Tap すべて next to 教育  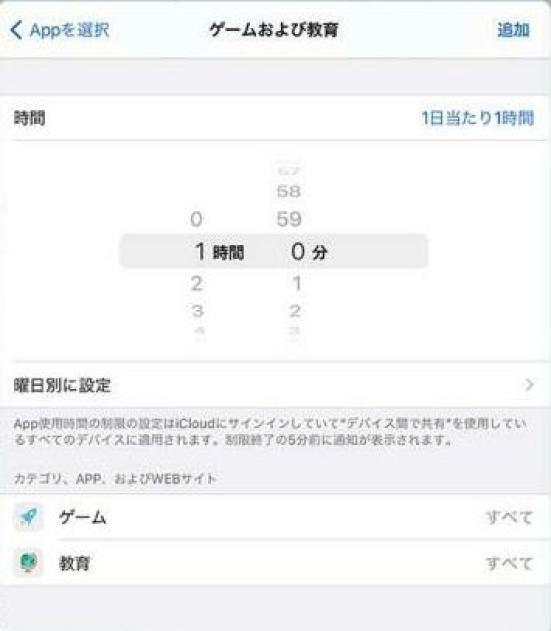pyautogui.click(x=510, y=563)
